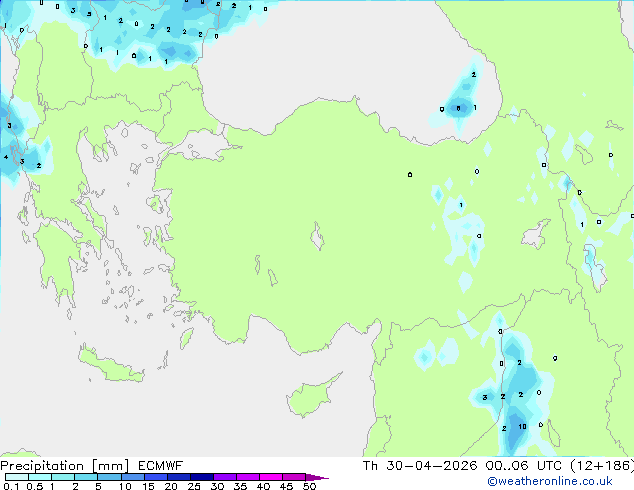Click the 25–30 mm dark navy legend swatch
Image resolution: width=634 pixels, height=490 pixels.
click(x=201, y=477)
